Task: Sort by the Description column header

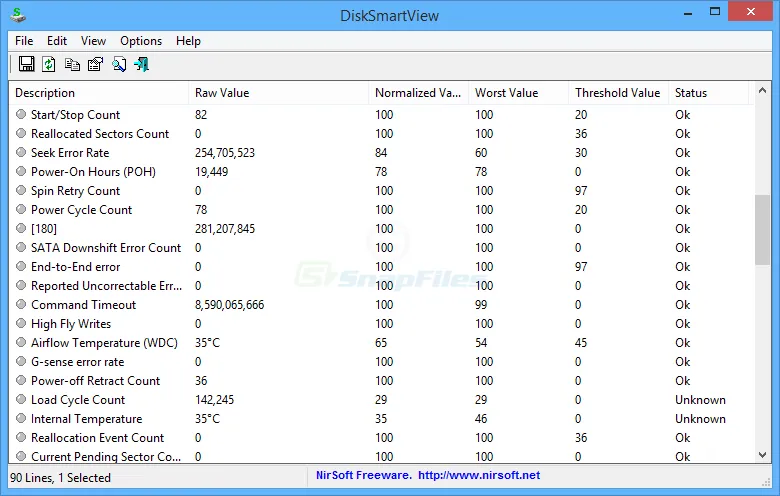Action: (x=98, y=93)
